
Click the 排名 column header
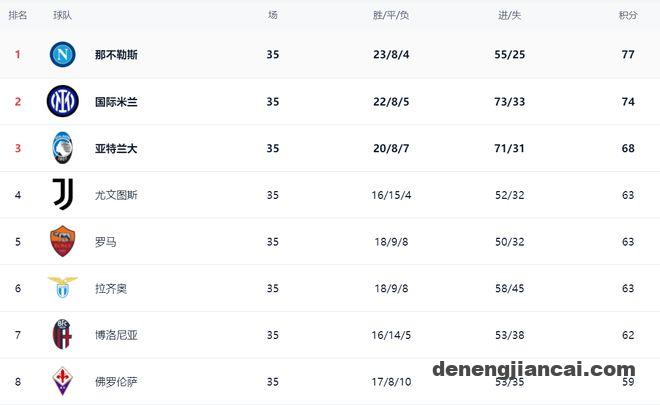pos(18,15)
